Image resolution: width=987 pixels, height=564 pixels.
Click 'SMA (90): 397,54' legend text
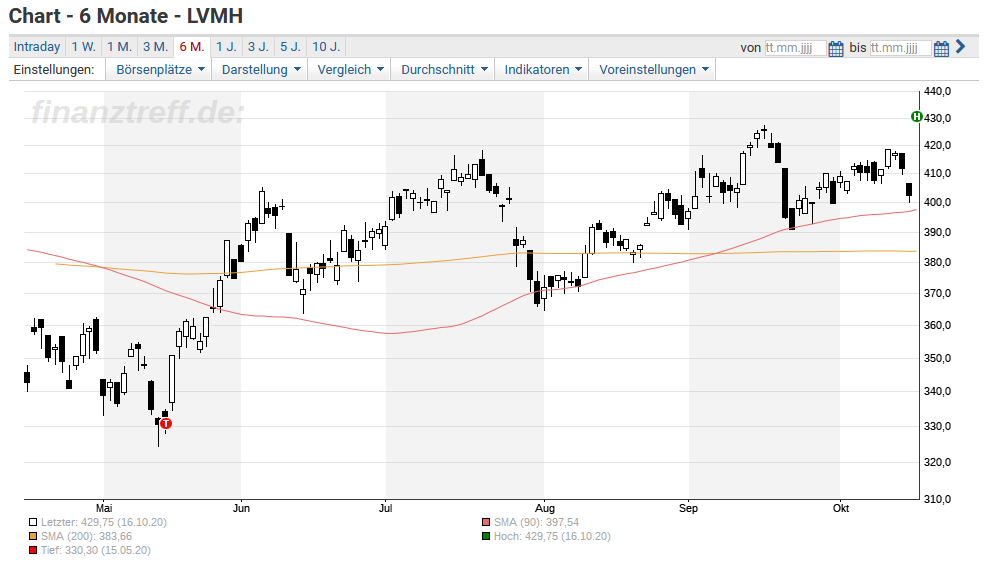tap(536, 522)
